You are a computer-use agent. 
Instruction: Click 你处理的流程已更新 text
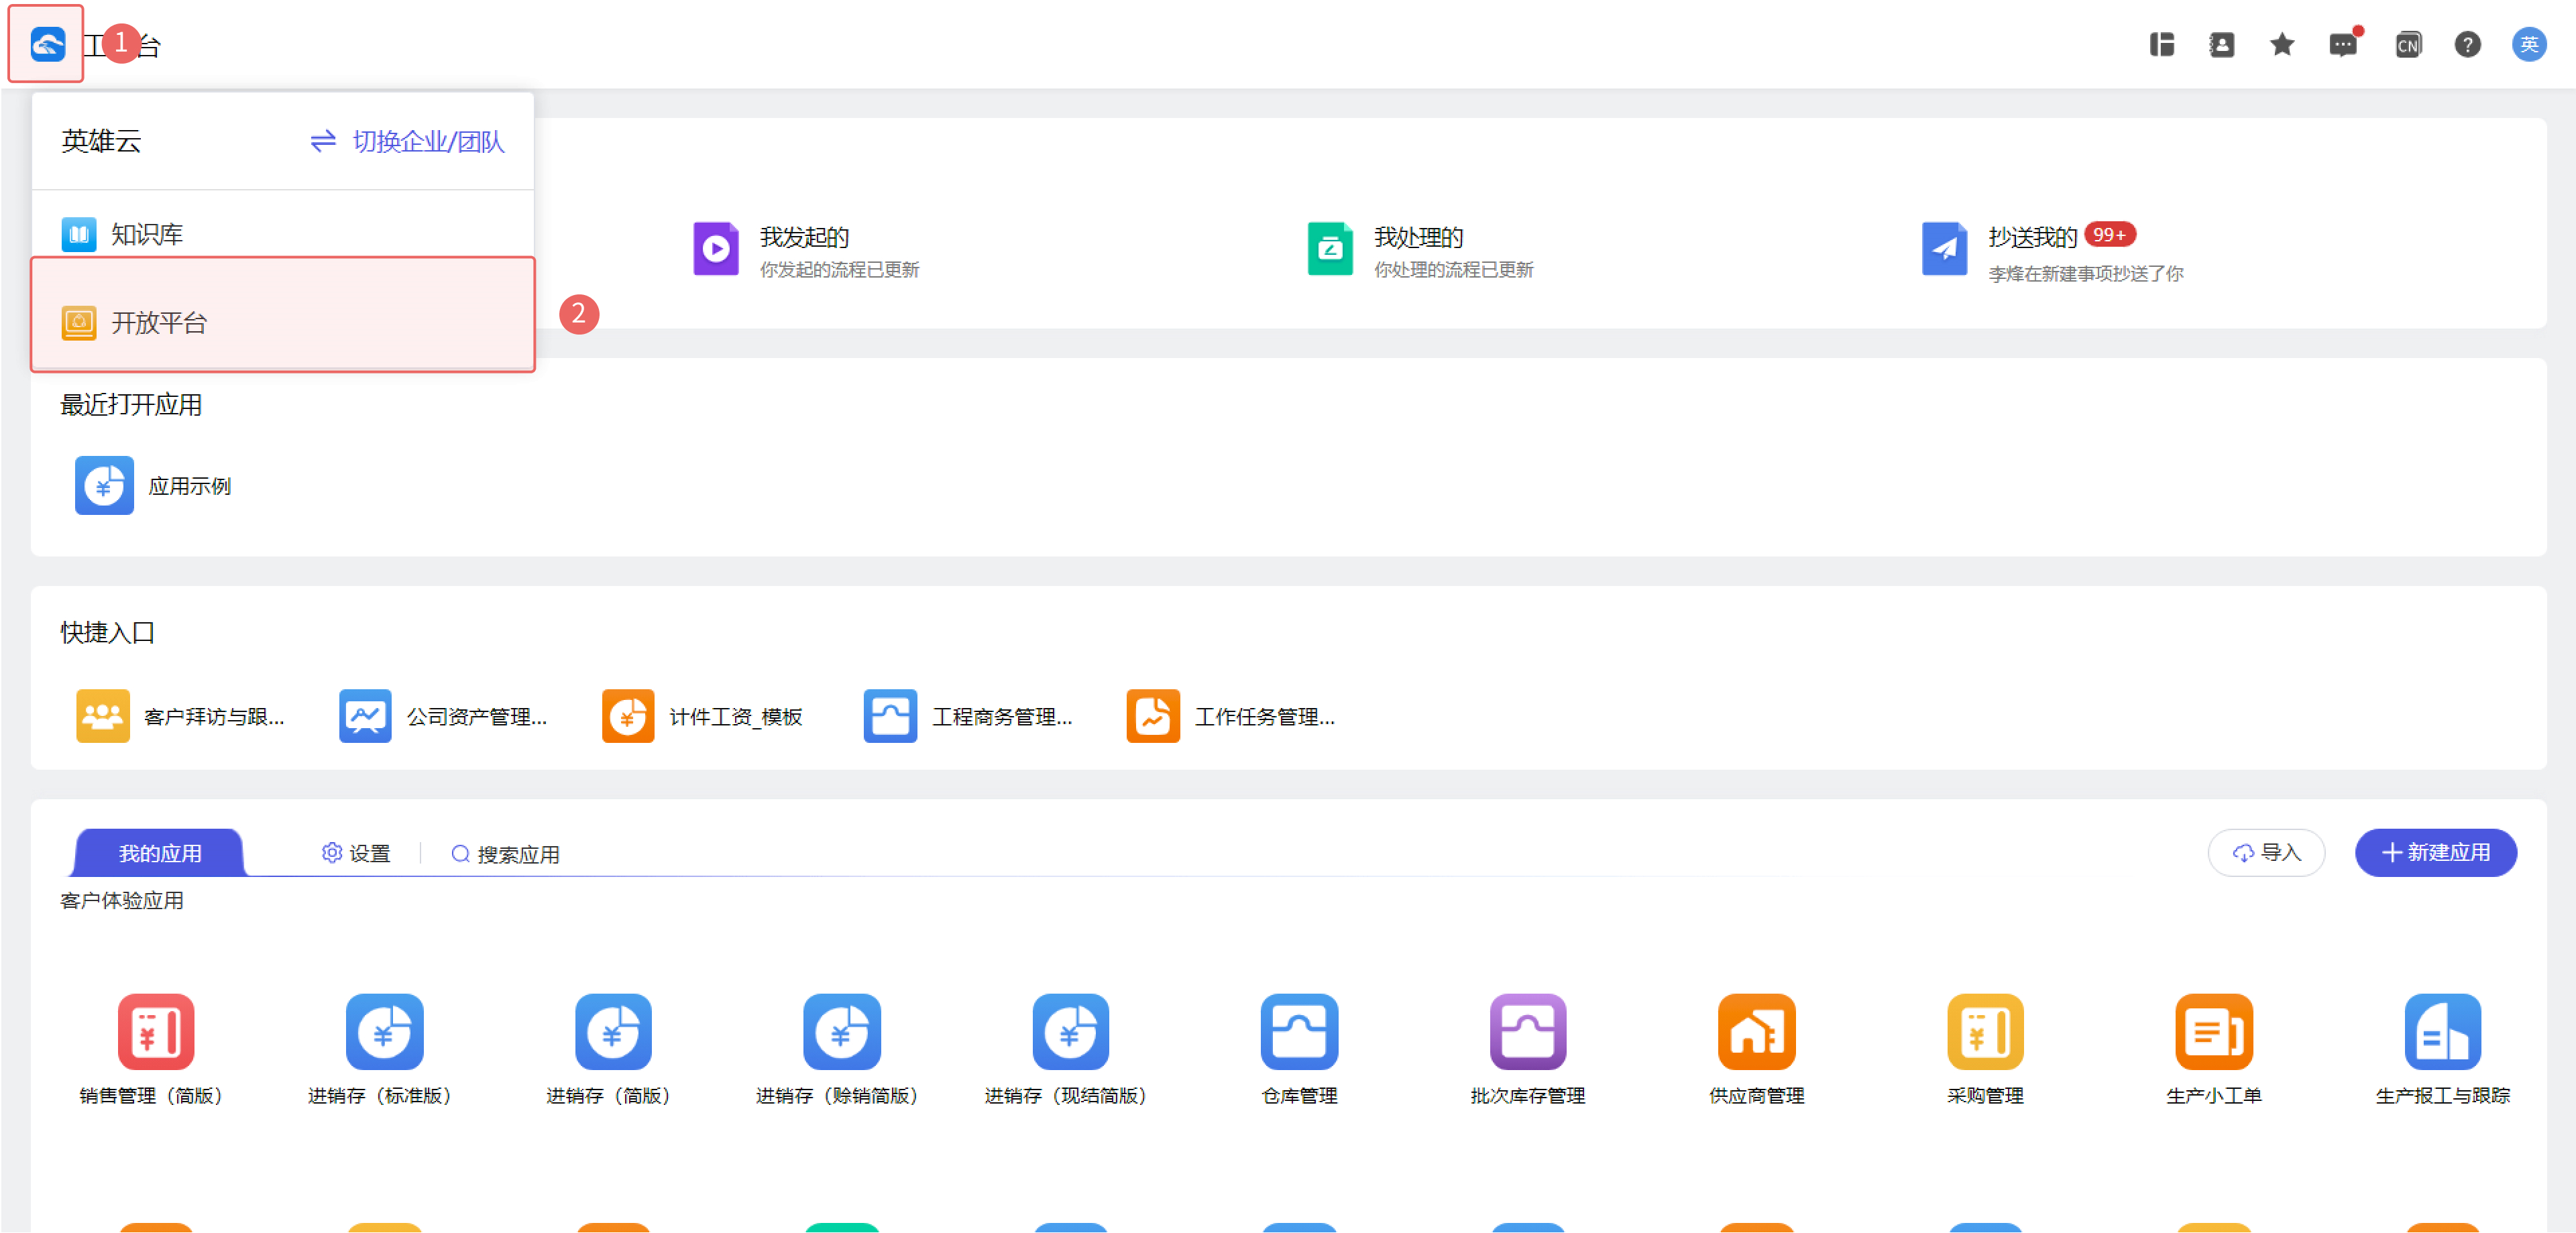click(1453, 269)
